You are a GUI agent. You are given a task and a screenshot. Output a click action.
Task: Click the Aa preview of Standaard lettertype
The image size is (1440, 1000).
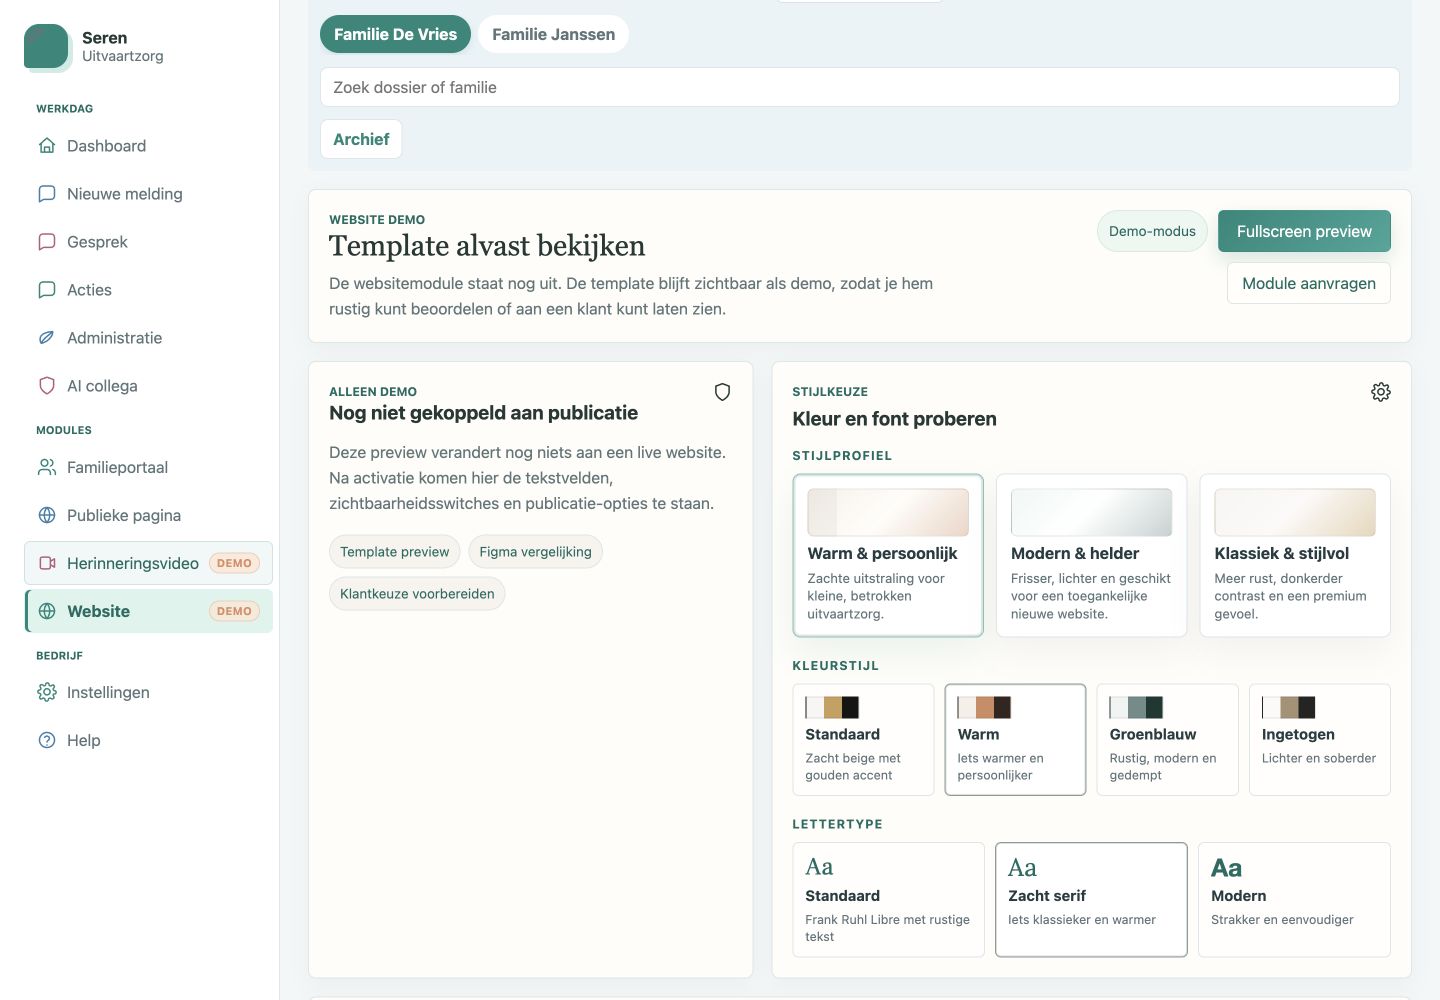pos(819,867)
